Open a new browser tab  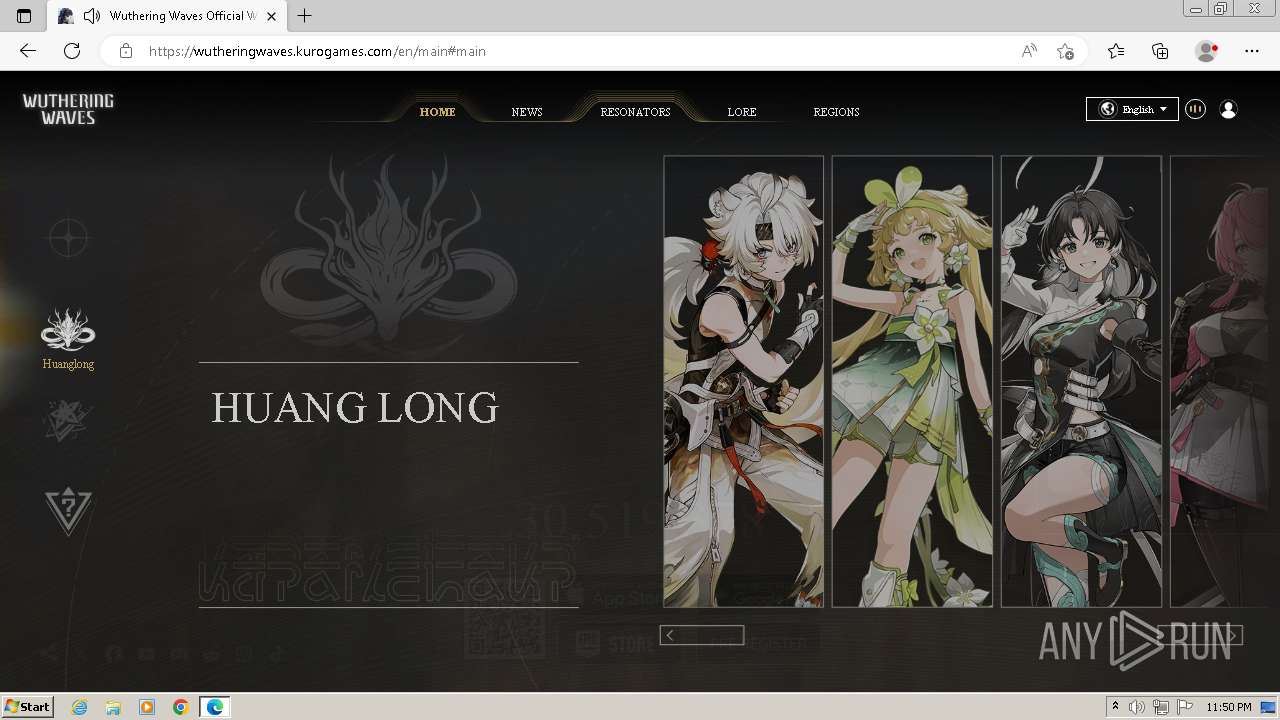click(x=305, y=16)
